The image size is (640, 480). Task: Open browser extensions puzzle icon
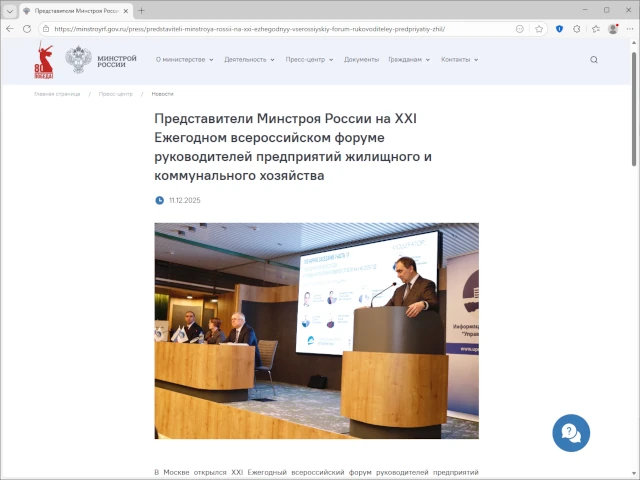(577, 29)
